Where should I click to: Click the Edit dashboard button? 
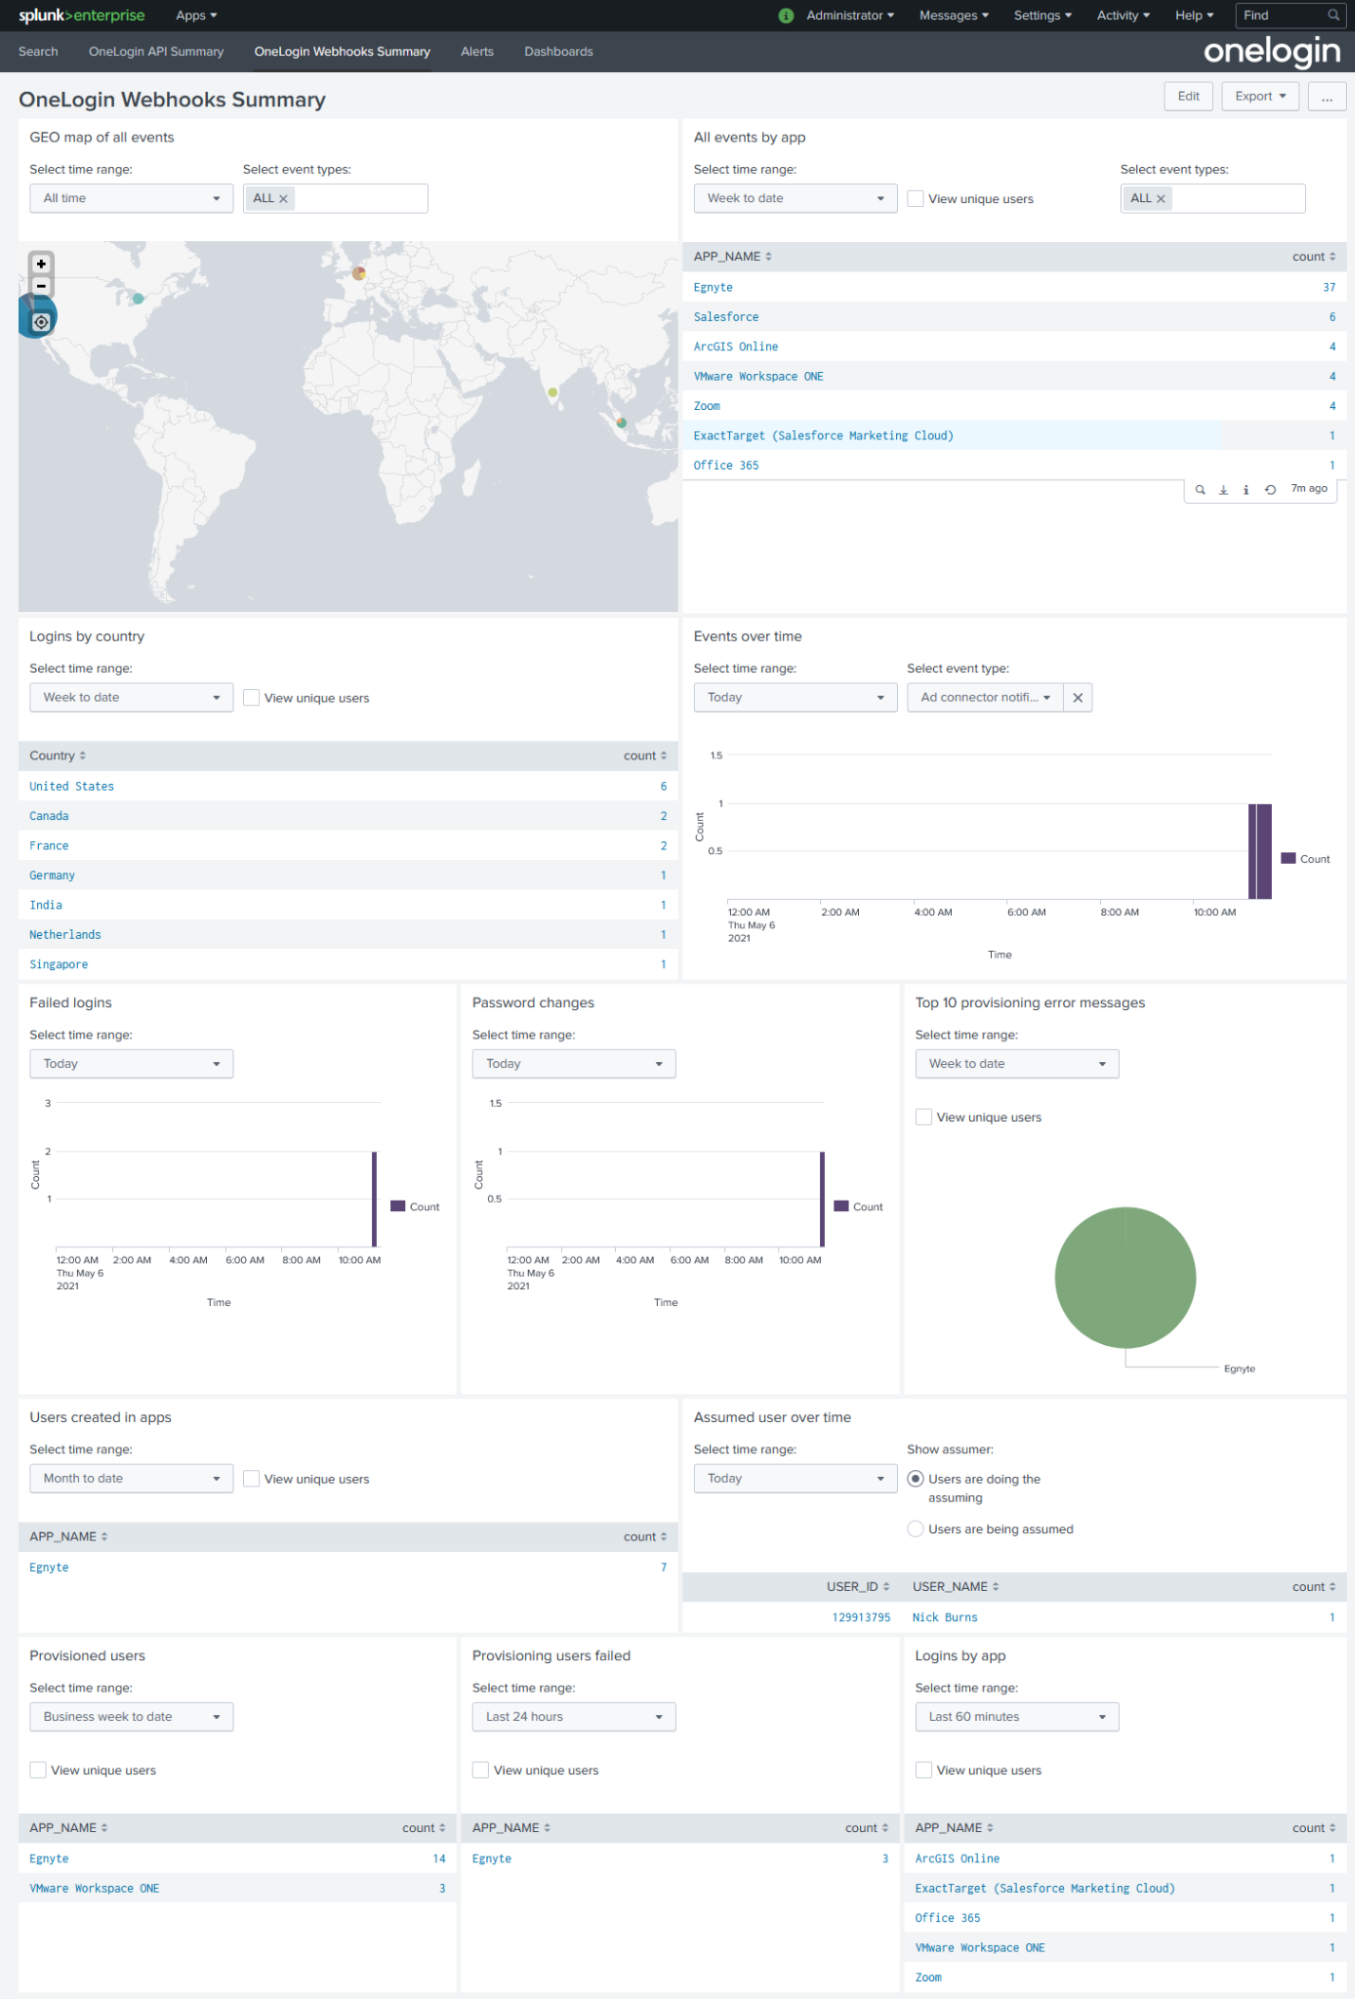pos(1188,97)
